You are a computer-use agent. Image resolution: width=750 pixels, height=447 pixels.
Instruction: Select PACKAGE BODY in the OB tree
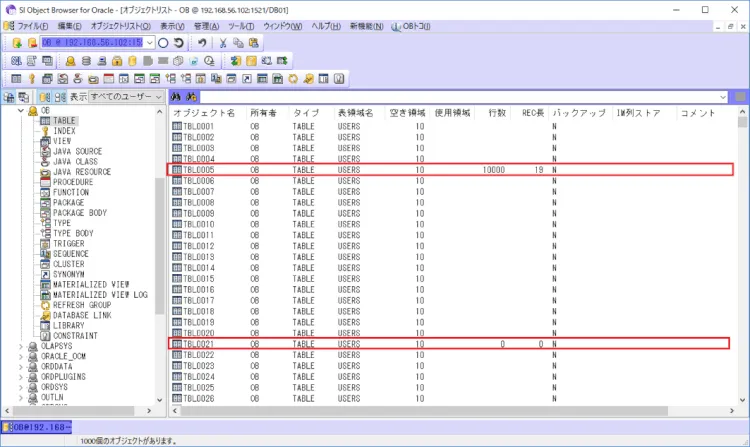[x=80, y=213]
